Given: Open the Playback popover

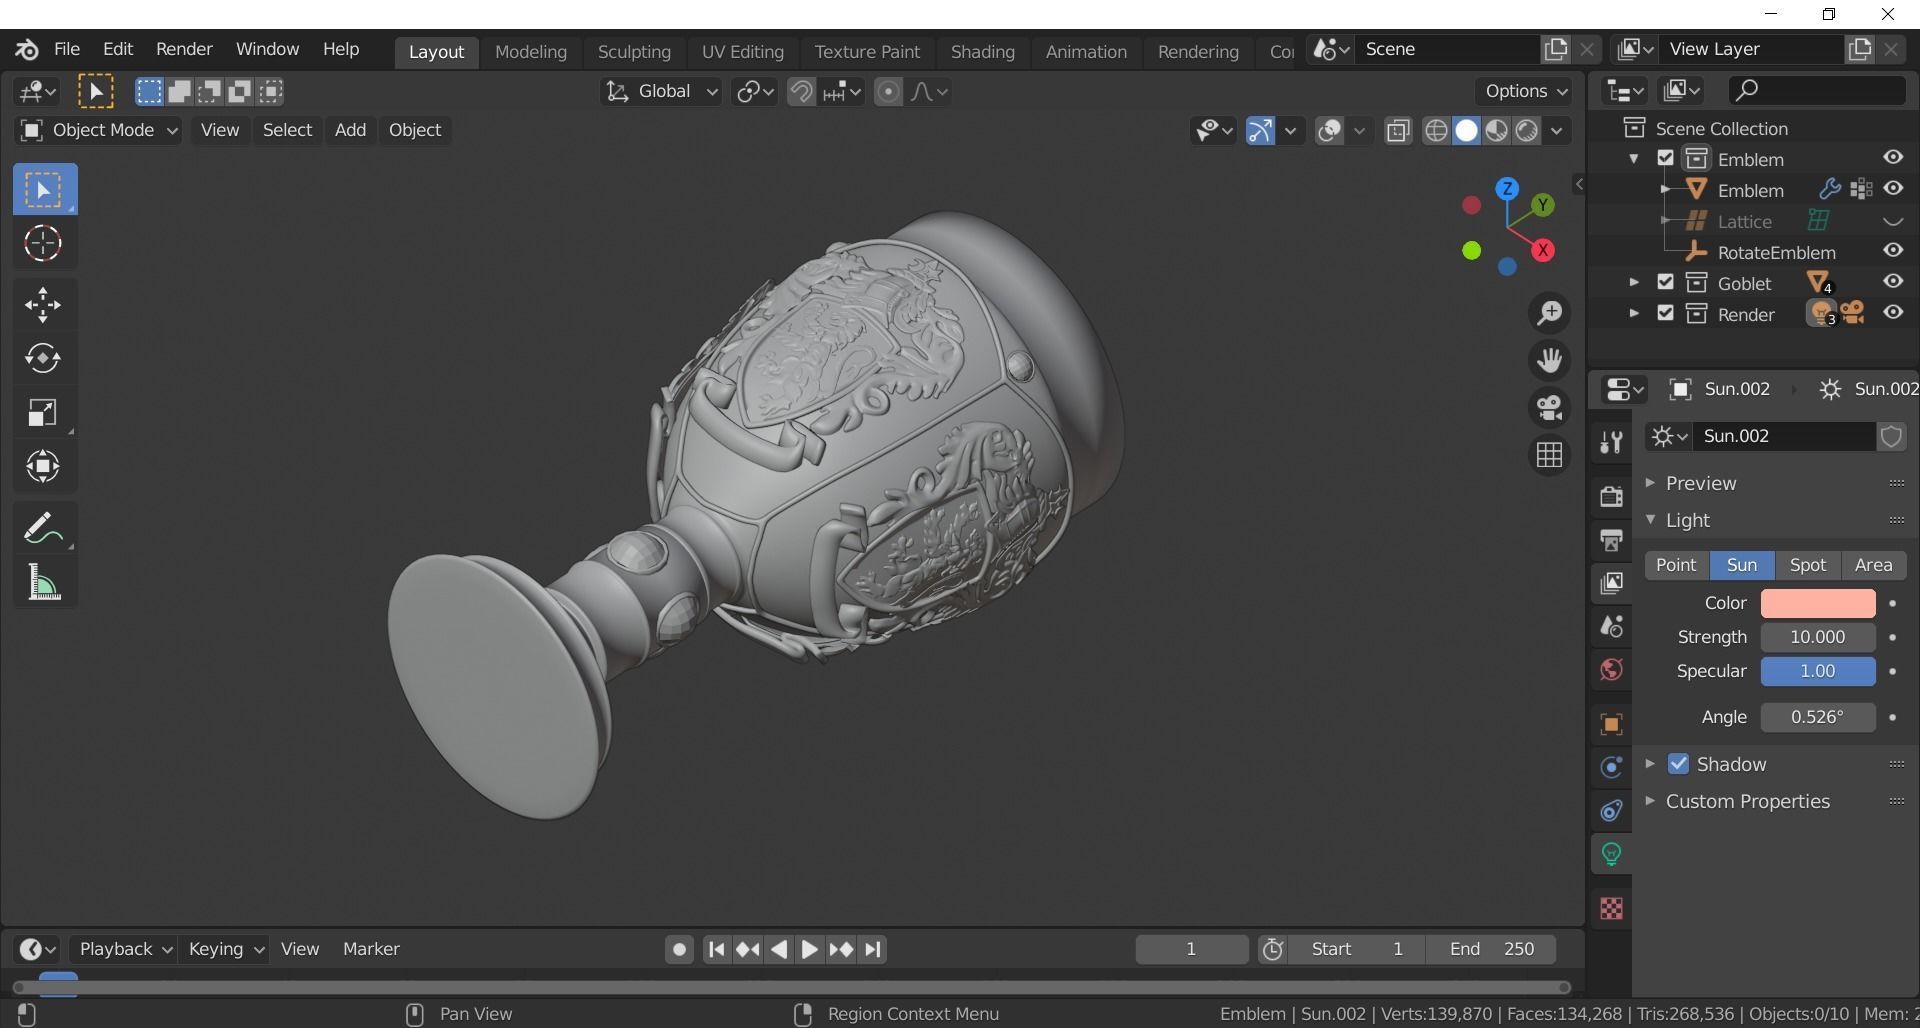Looking at the screenshot, I should (125, 949).
